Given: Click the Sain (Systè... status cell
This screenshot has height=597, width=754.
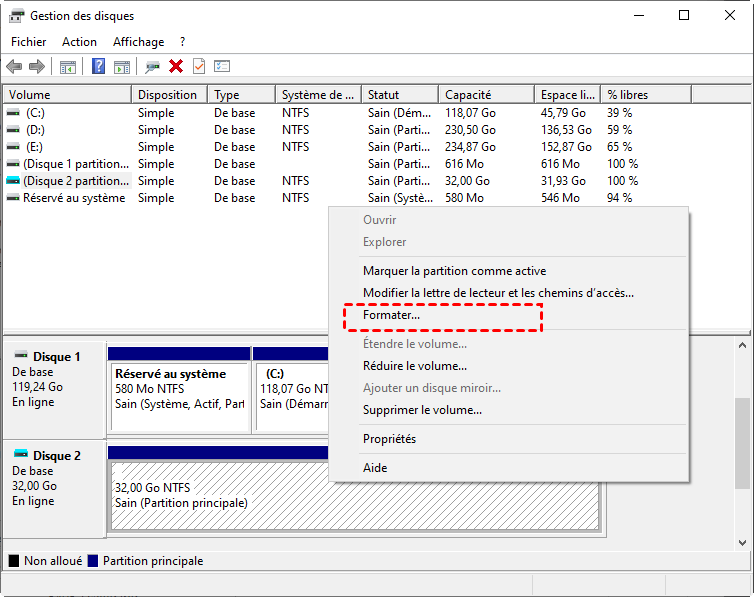Looking at the screenshot, I should coord(400,198).
